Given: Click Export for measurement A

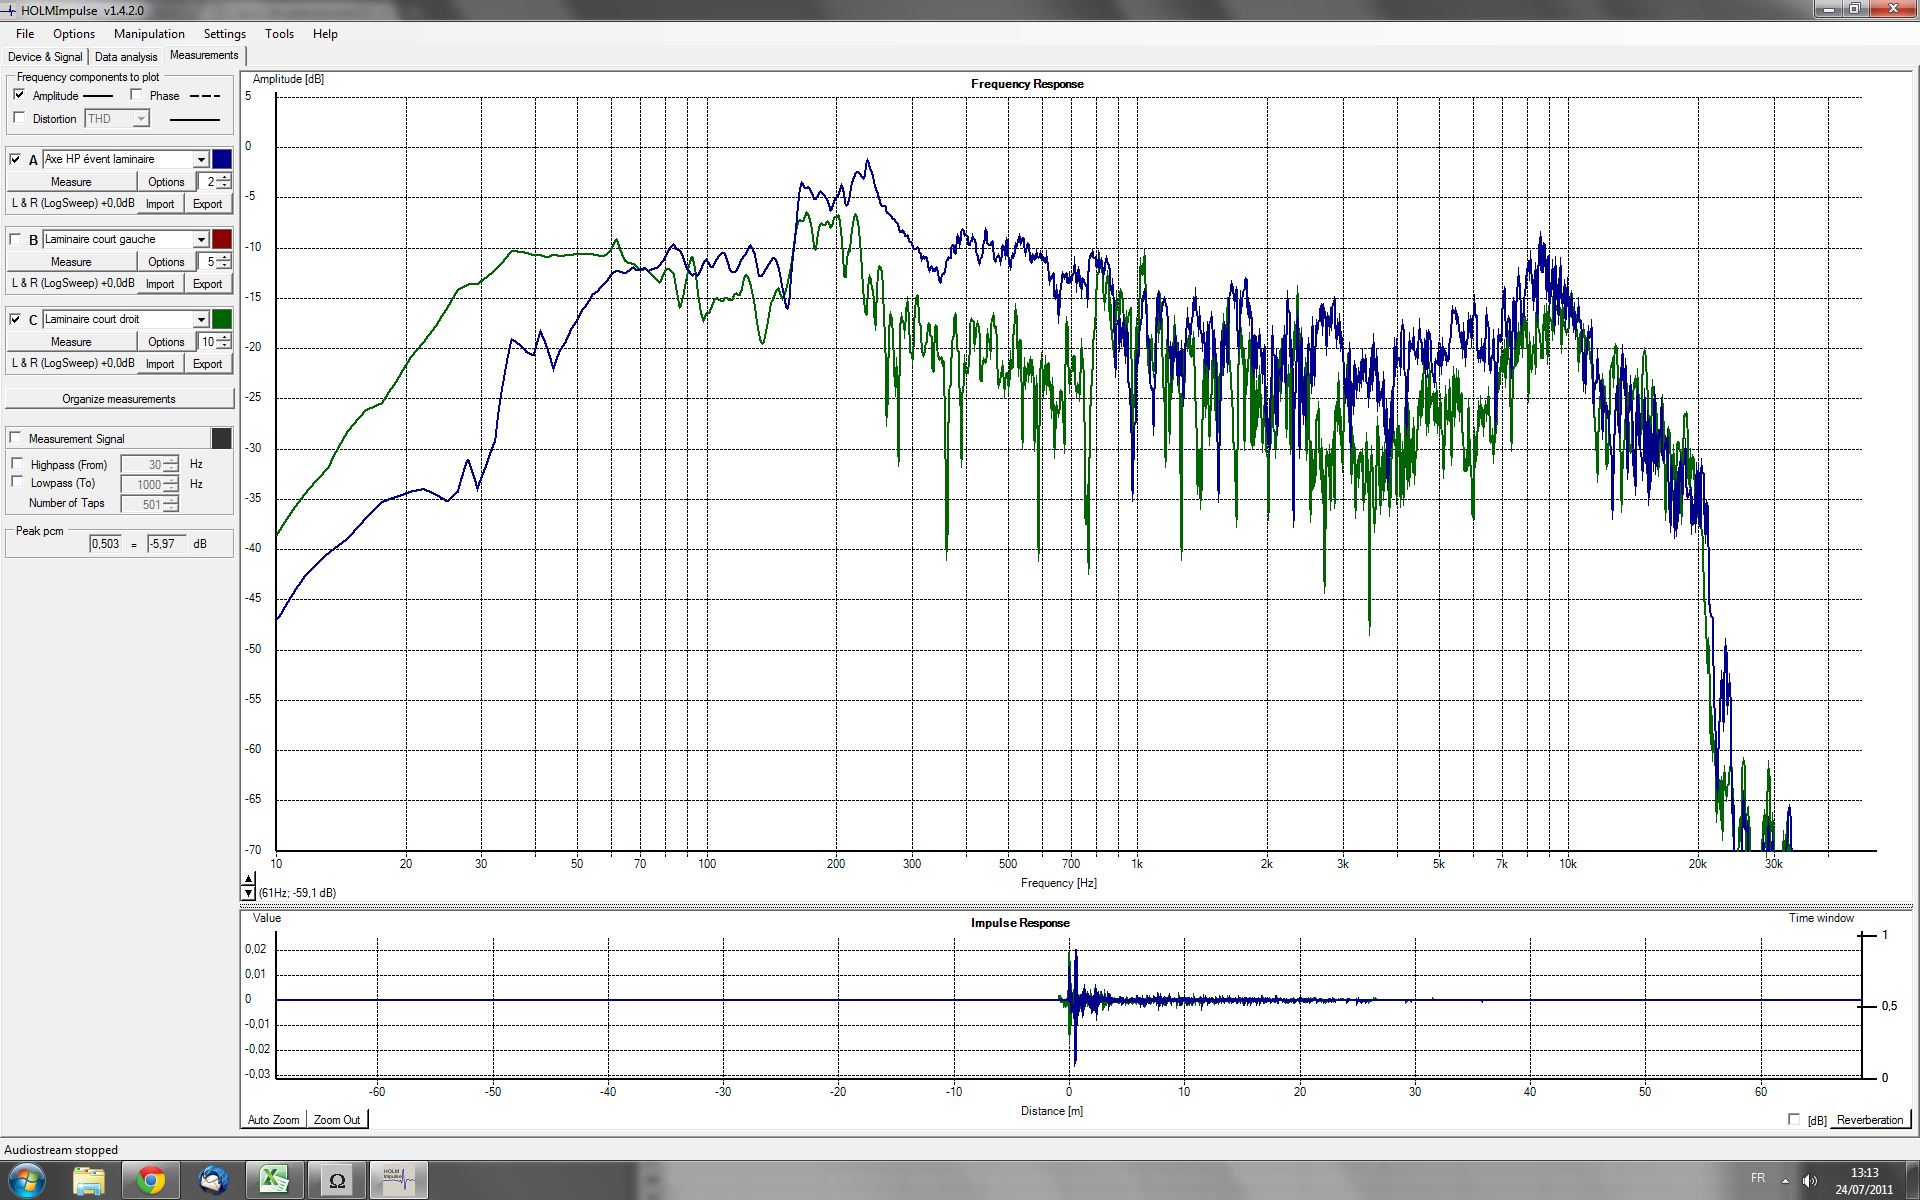Looking at the screenshot, I should (x=208, y=203).
